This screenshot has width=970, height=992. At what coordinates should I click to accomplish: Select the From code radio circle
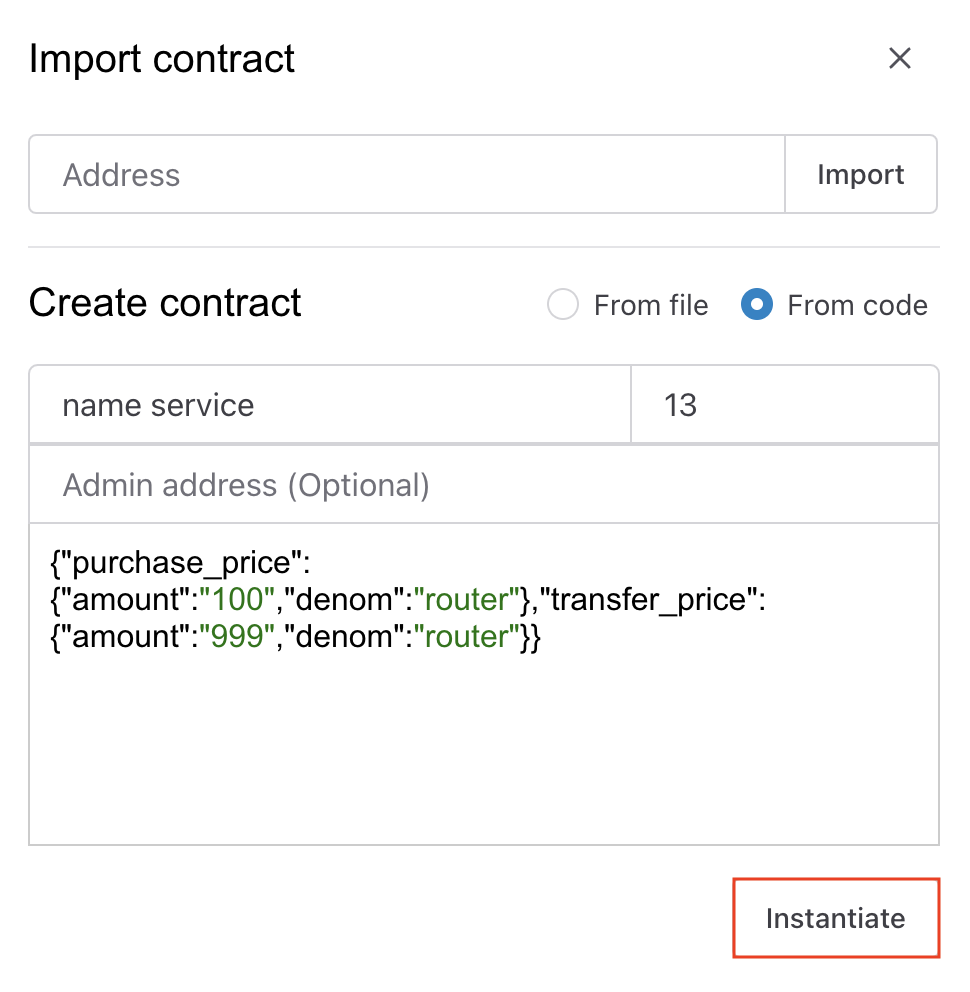click(x=757, y=305)
